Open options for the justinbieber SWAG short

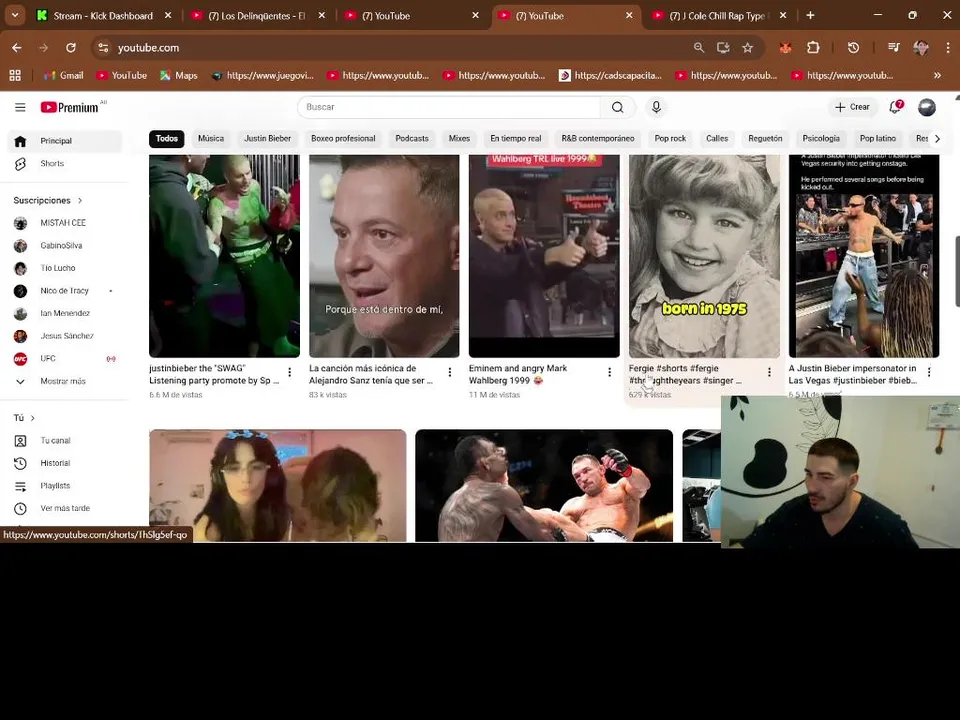290,372
